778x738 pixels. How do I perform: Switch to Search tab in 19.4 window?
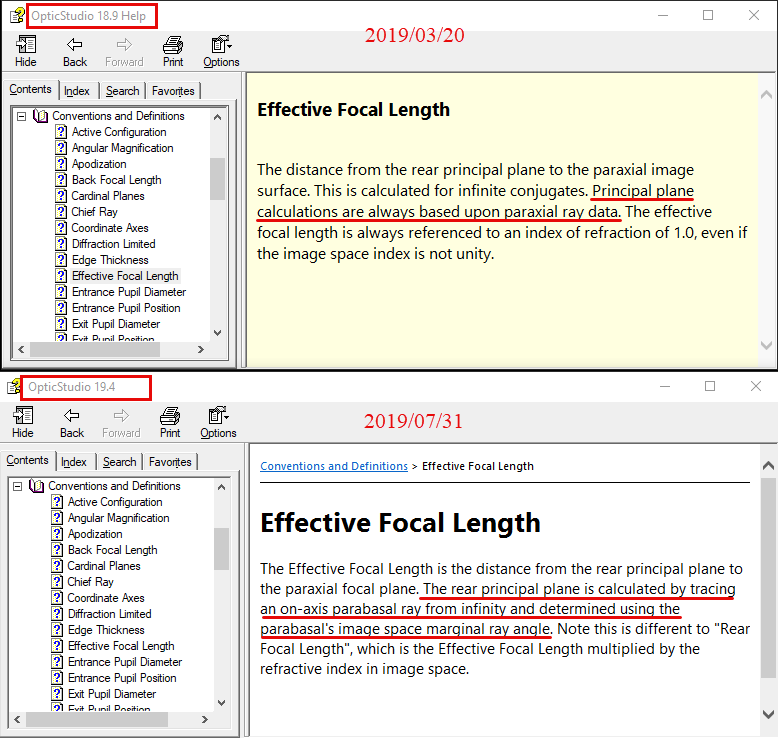click(x=120, y=462)
